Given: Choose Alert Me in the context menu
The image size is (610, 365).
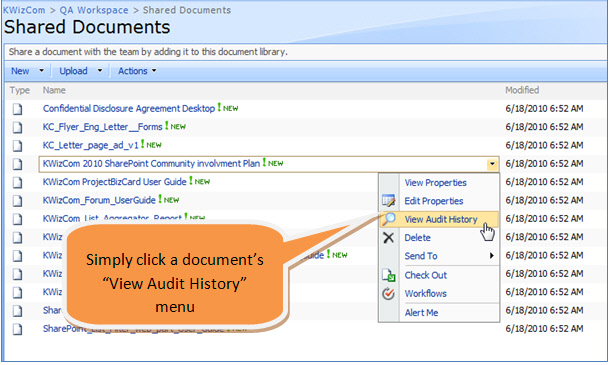Looking at the screenshot, I should tap(421, 313).
